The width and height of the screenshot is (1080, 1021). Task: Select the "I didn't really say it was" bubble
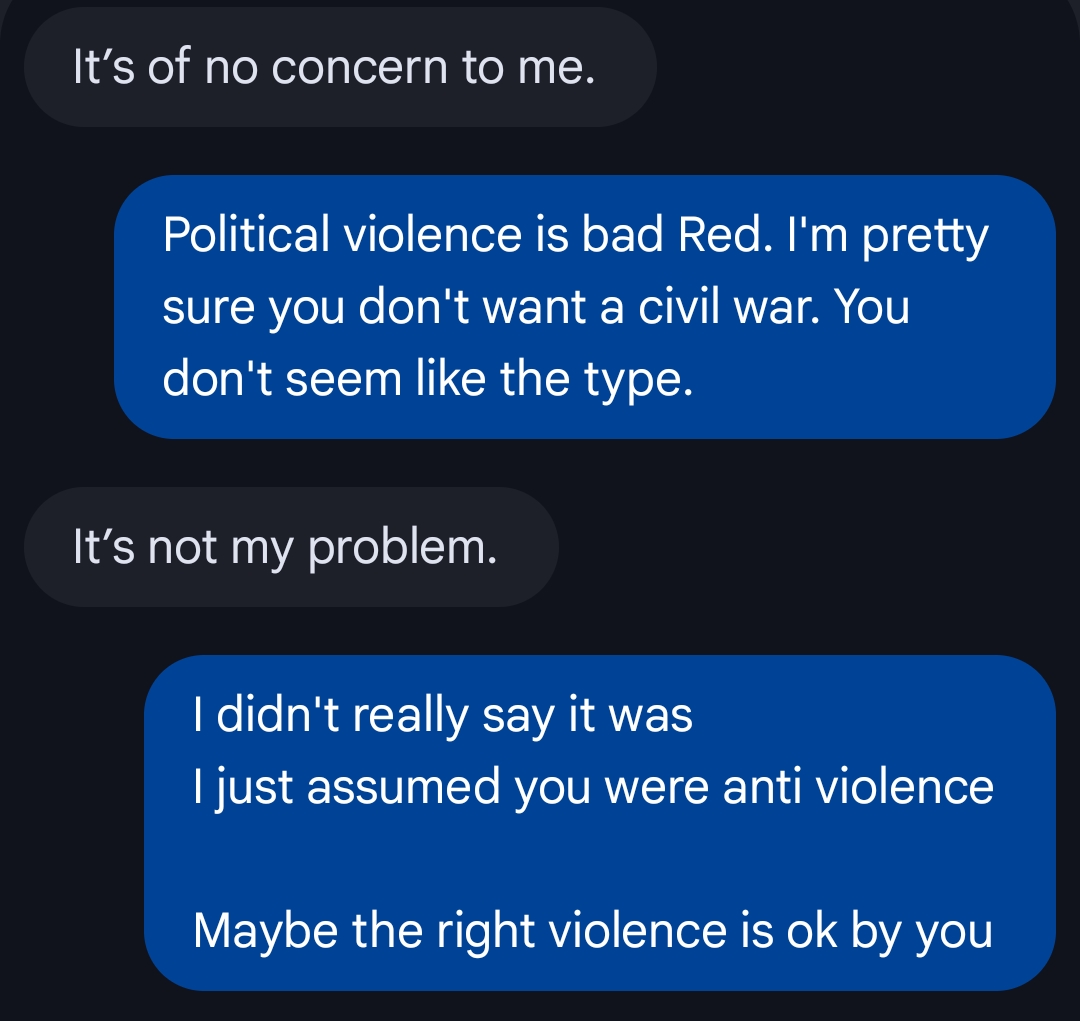pos(600,823)
